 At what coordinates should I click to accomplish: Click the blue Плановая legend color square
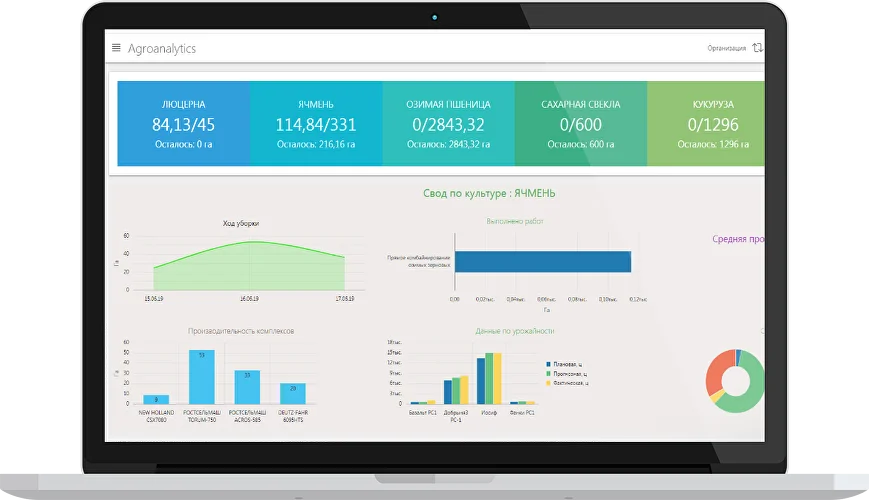(548, 364)
